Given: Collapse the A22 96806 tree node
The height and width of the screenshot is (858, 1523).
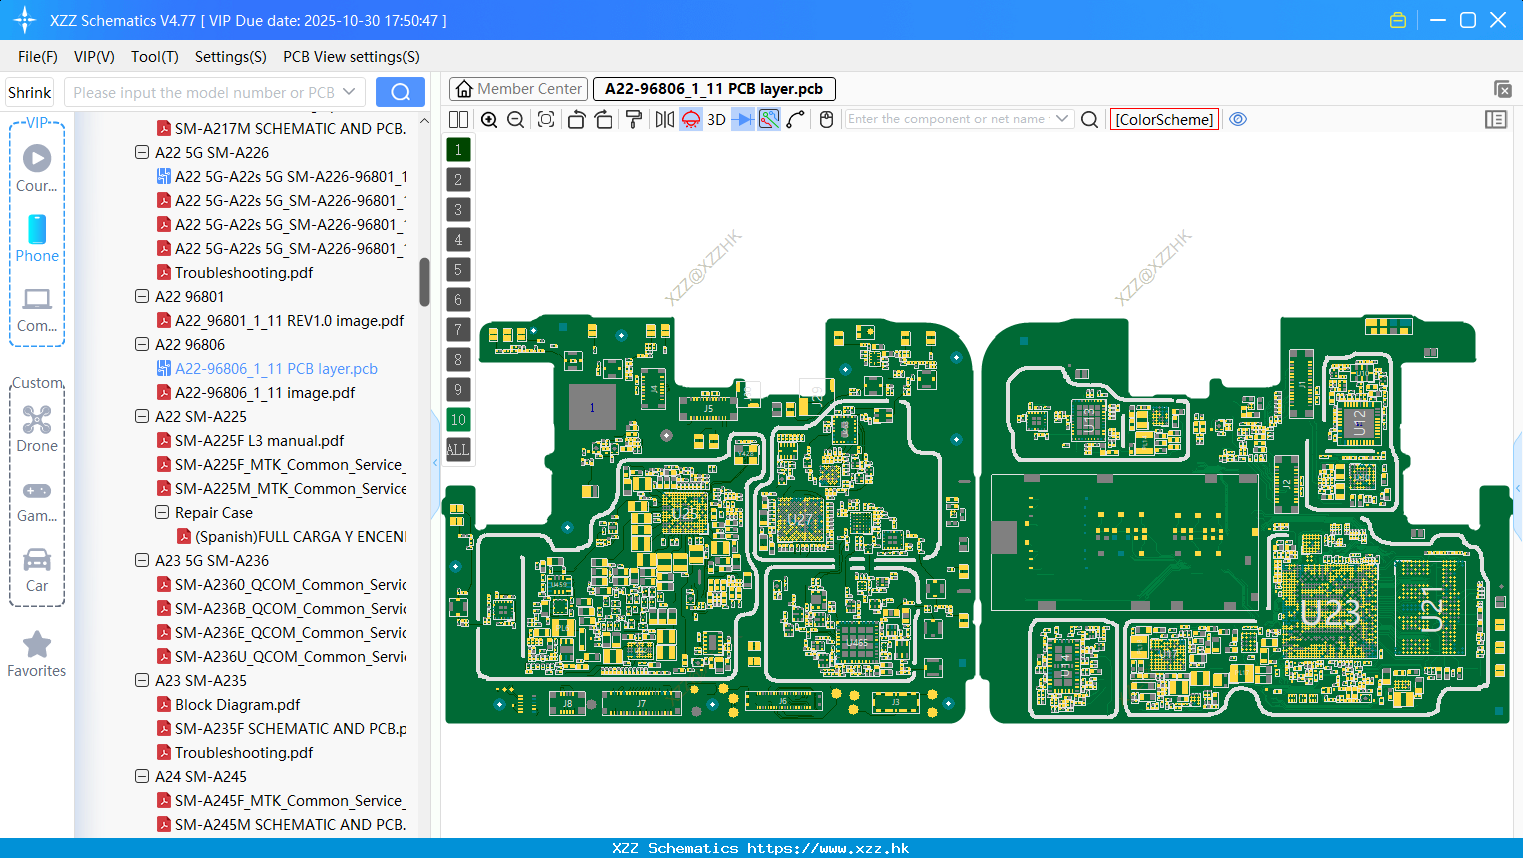Looking at the screenshot, I should 141,344.
